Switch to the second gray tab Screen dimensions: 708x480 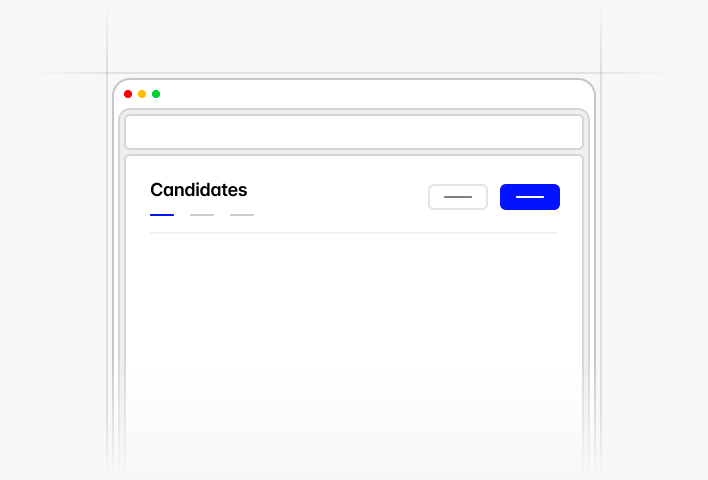coord(202,215)
